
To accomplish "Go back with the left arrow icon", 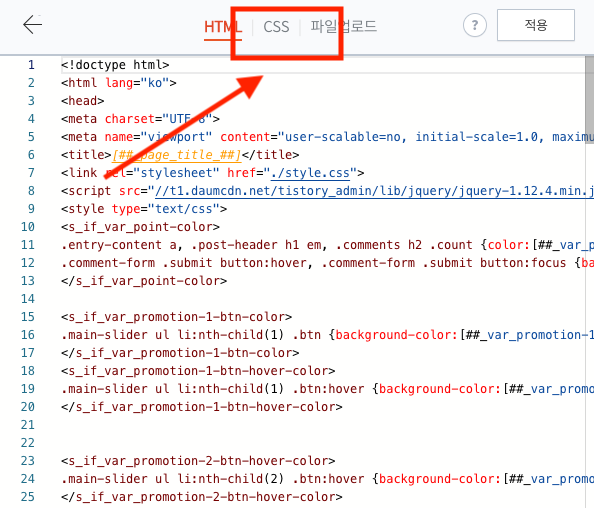I will tap(32, 25).
